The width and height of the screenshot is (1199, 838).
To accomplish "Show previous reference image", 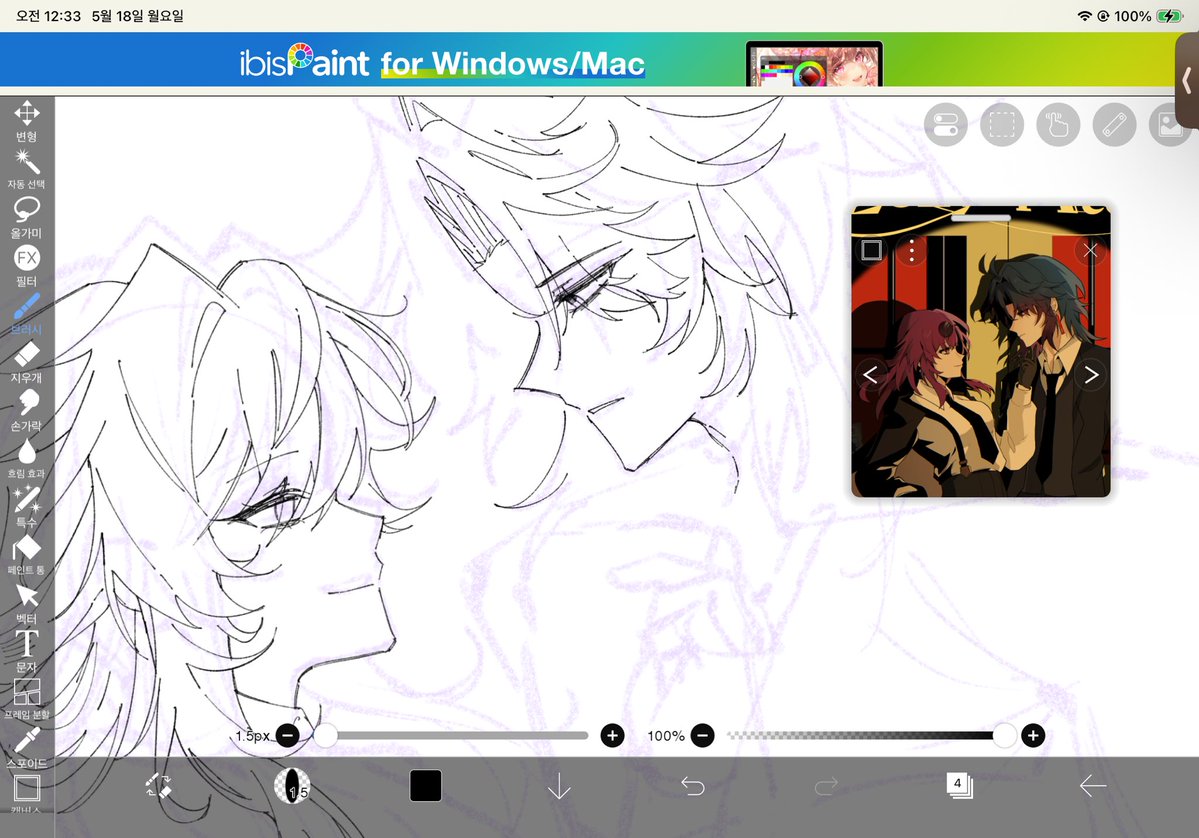I will coord(870,375).
